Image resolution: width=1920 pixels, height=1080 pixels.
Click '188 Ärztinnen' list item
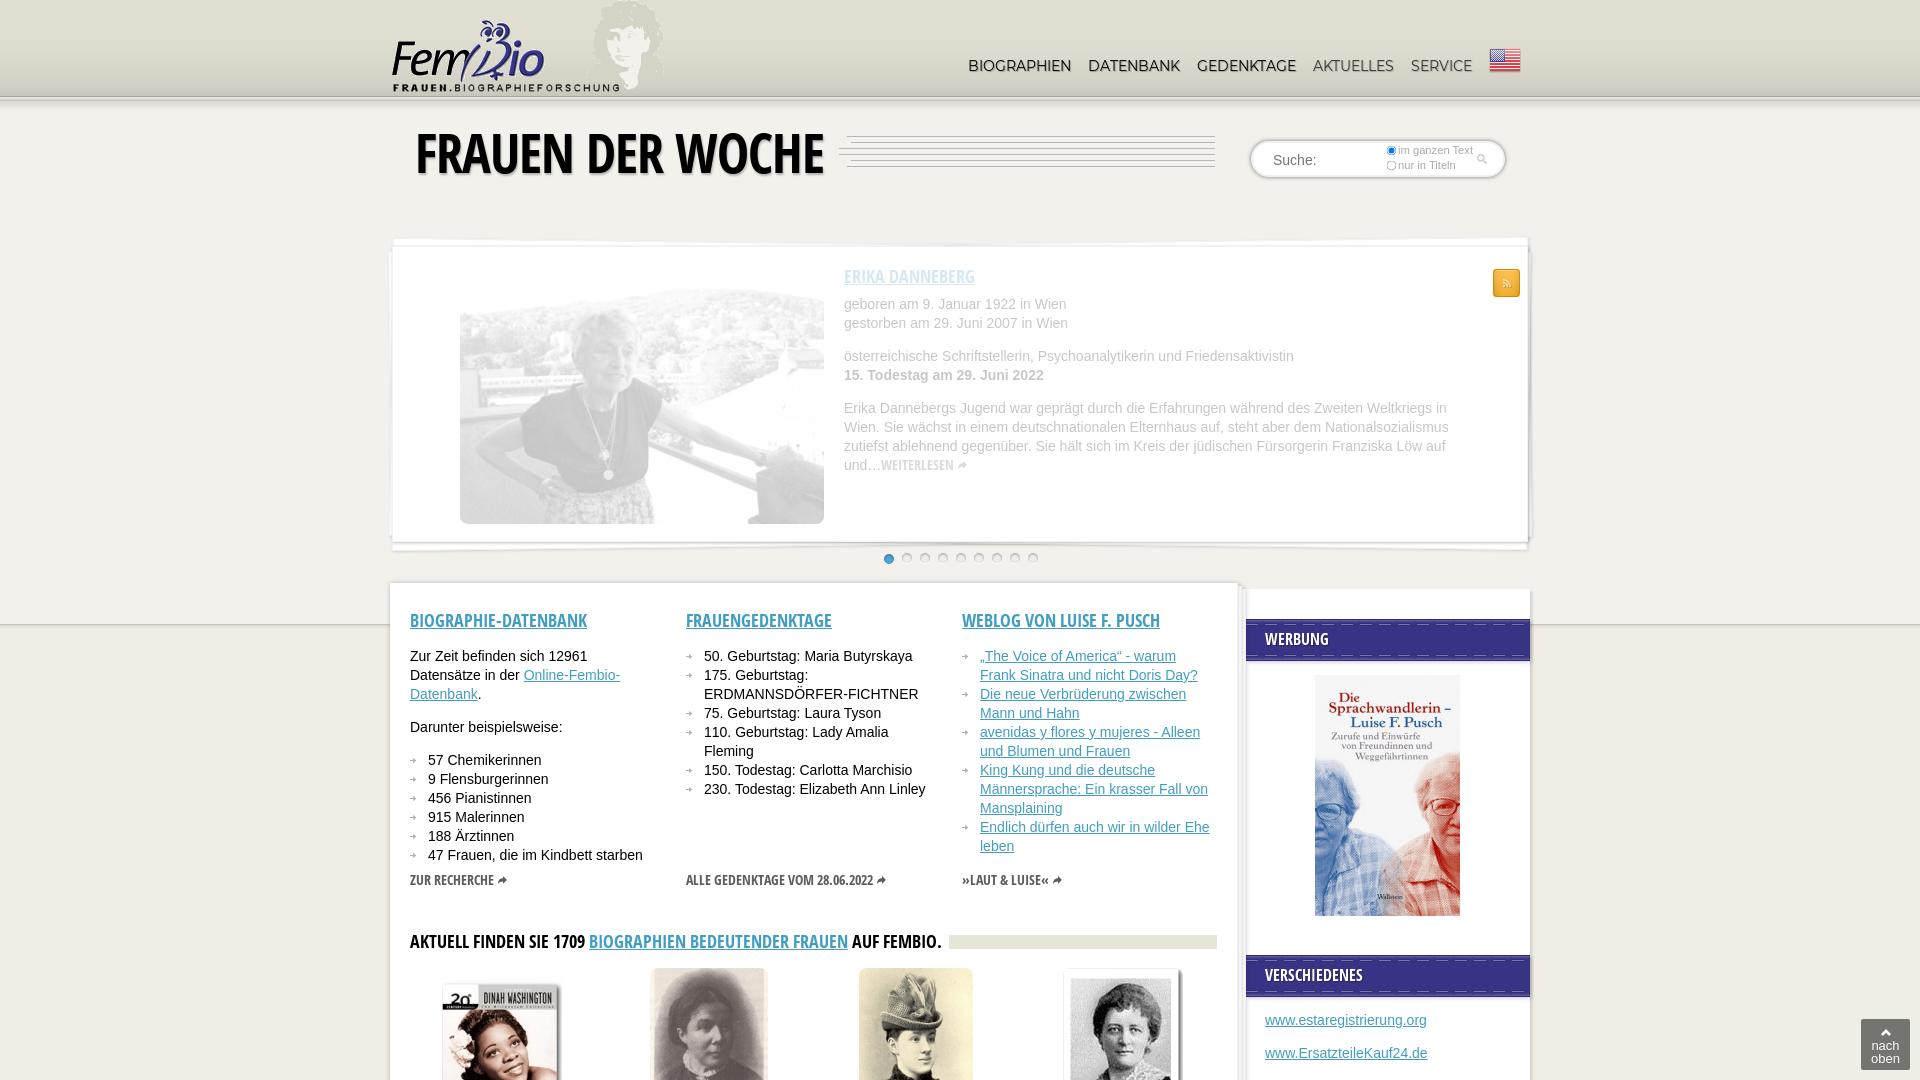tap(471, 837)
